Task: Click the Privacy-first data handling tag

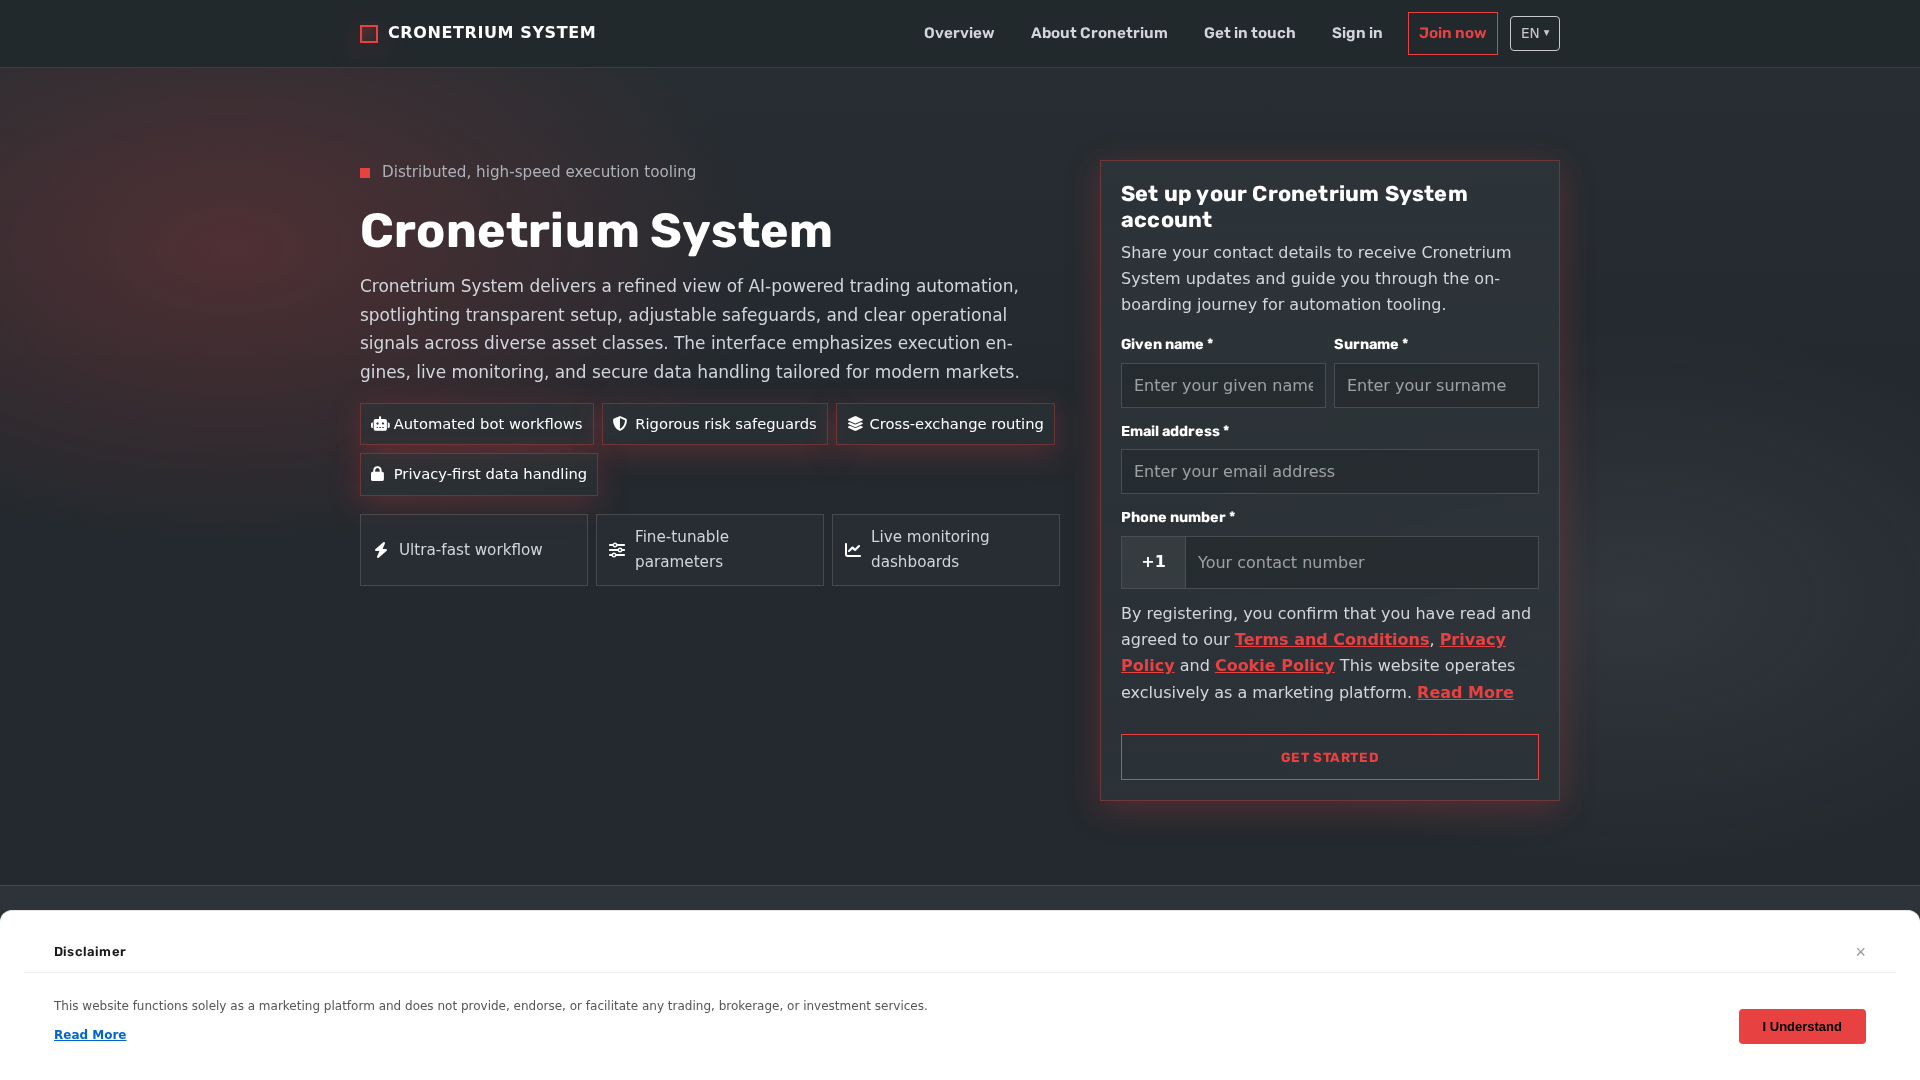Action: click(x=479, y=474)
